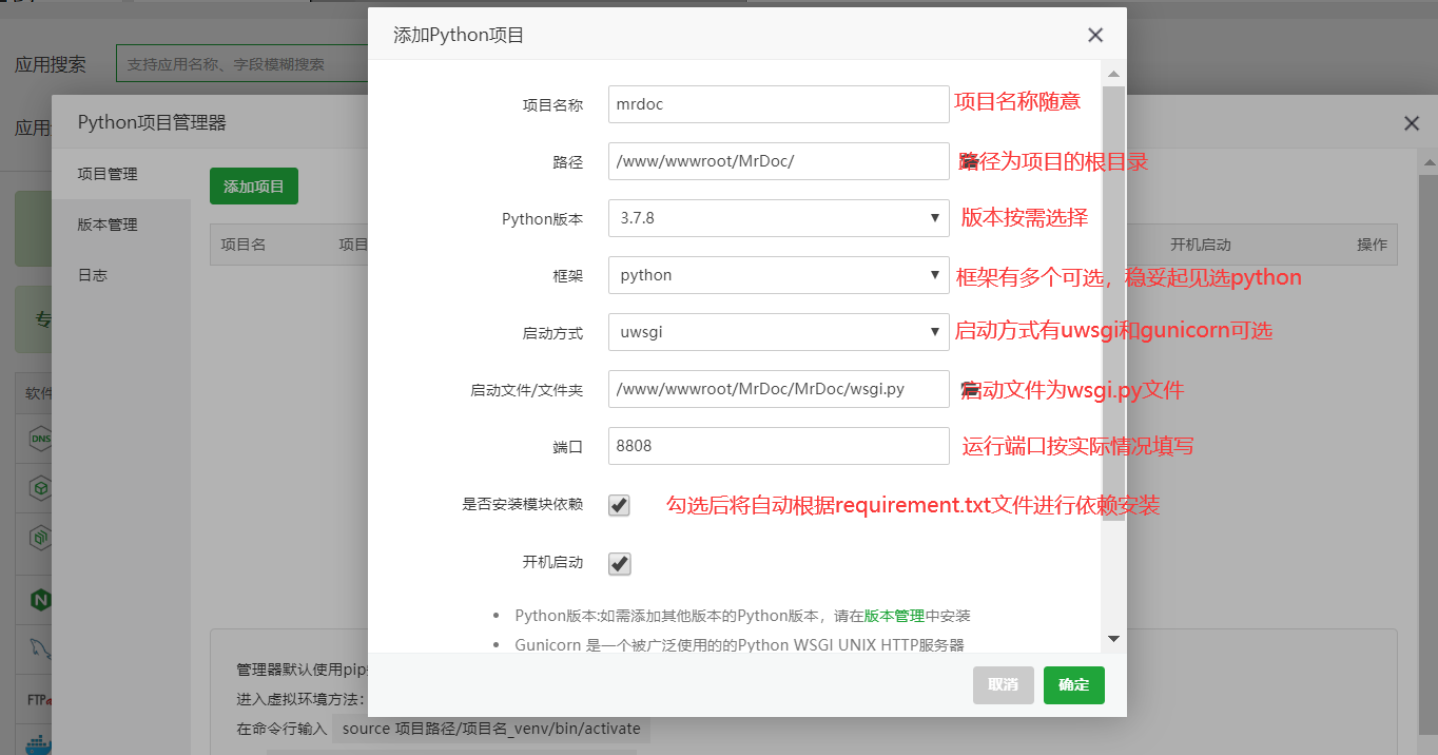Open the DNS manager software icon
The width and height of the screenshot is (1438, 755).
(40, 438)
